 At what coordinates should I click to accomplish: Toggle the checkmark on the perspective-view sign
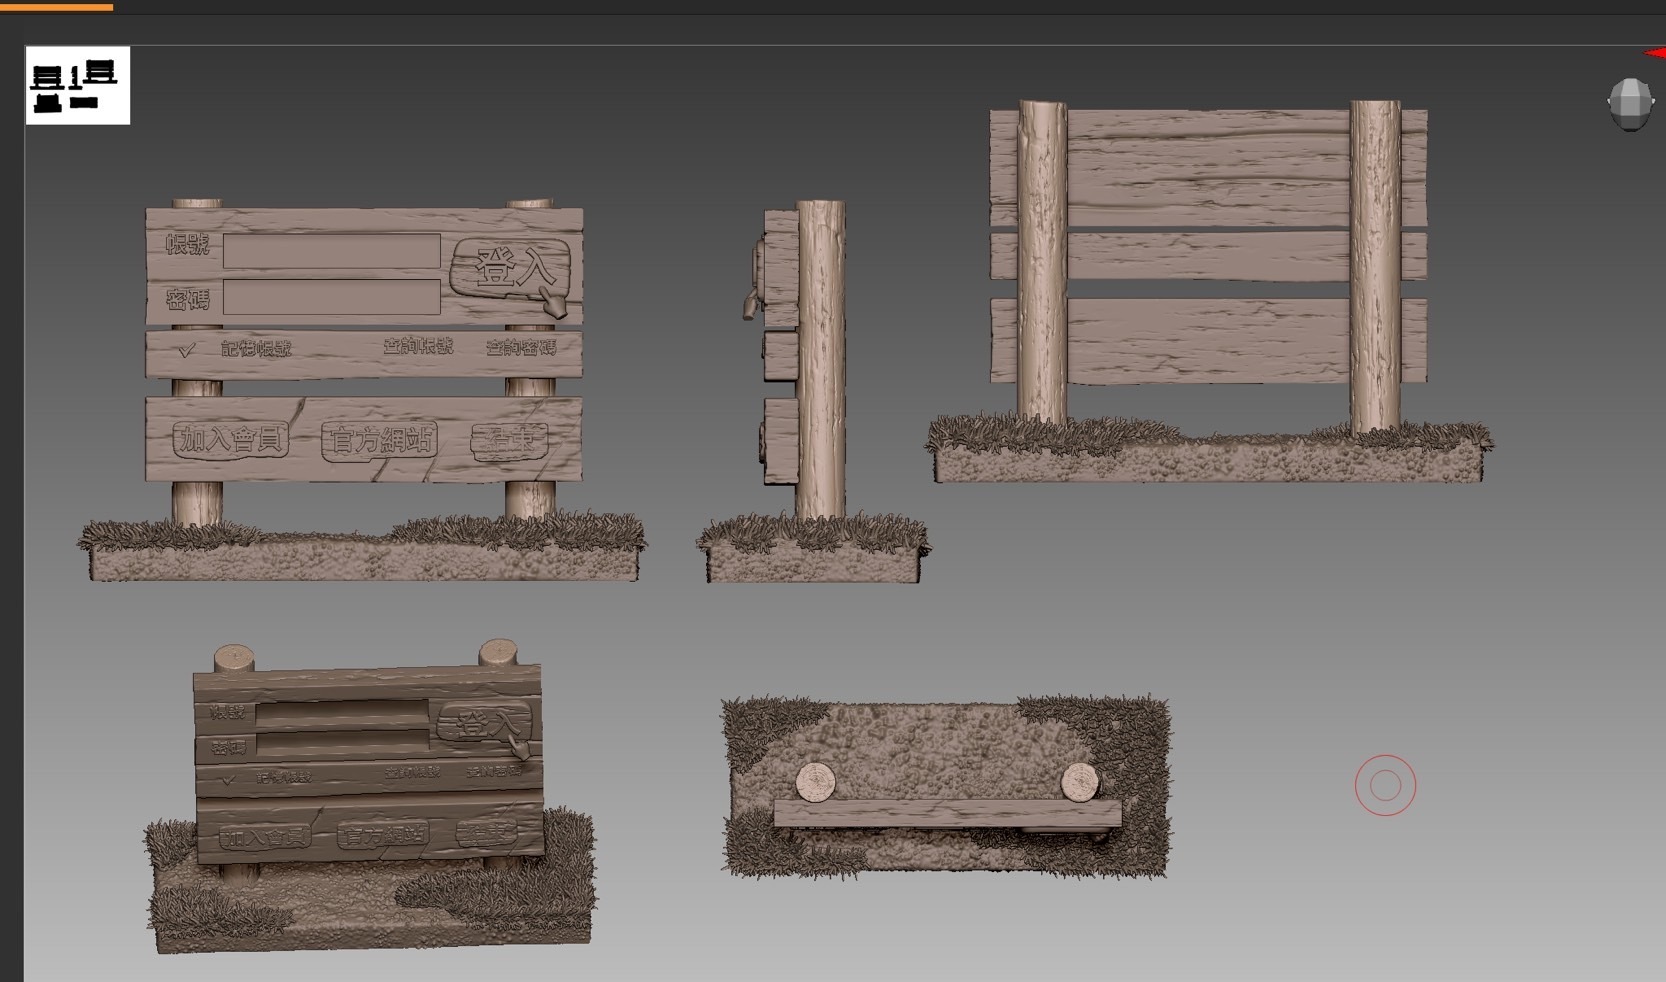point(228,780)
